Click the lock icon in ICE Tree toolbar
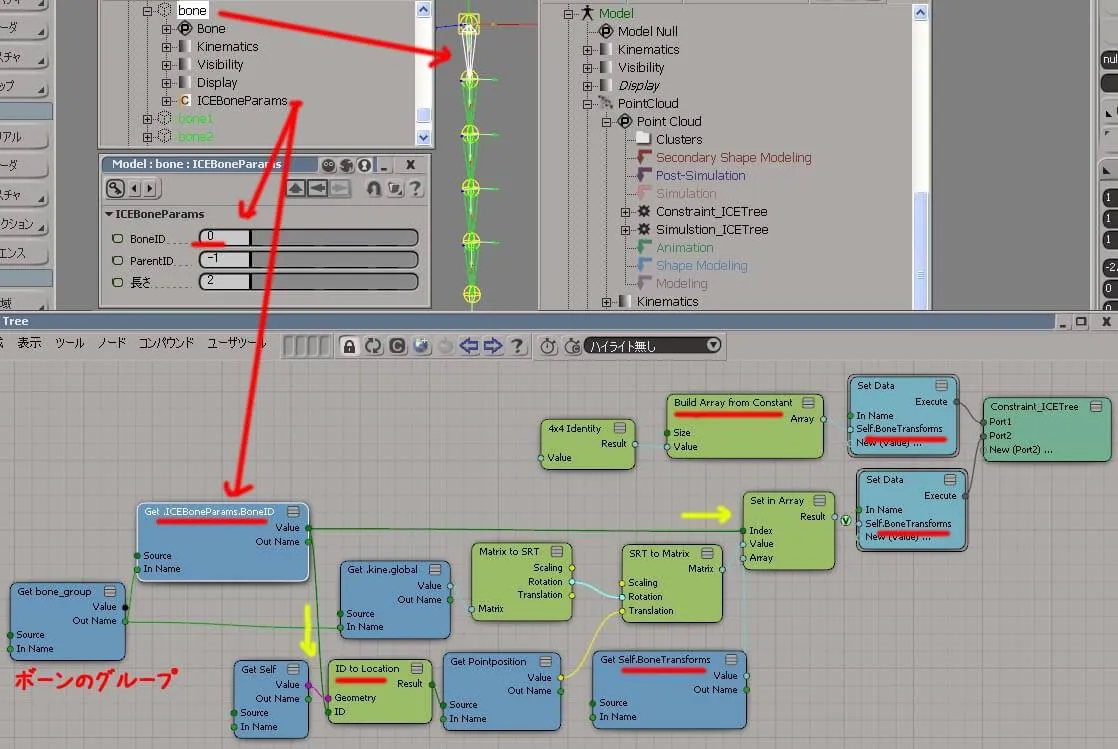The height and width of the screenshot is (749, 1118). (x=349, y=347)
